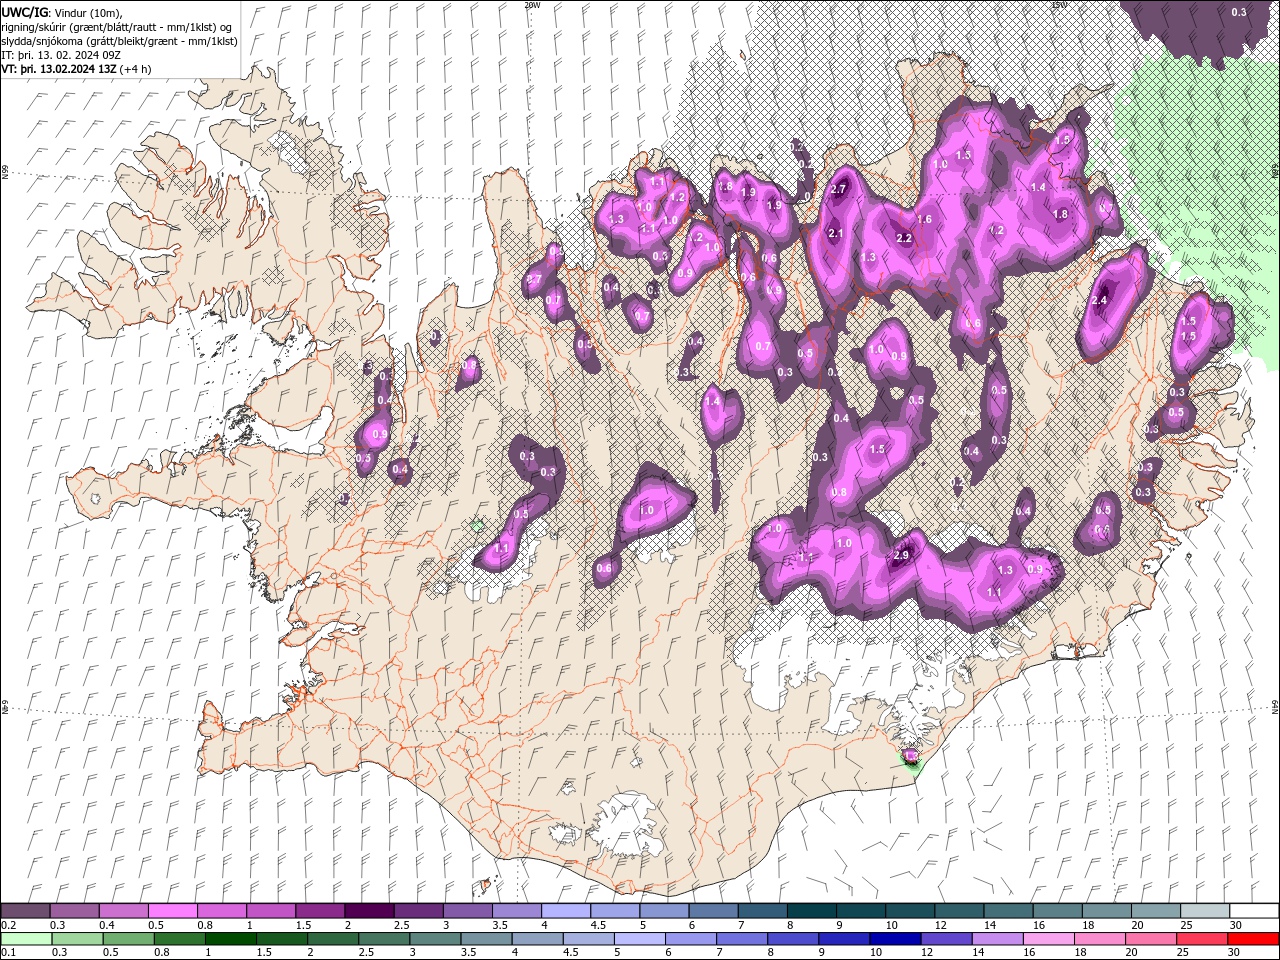
Task: Click upper legend swatch starting at 6
Action: point(713,911)
